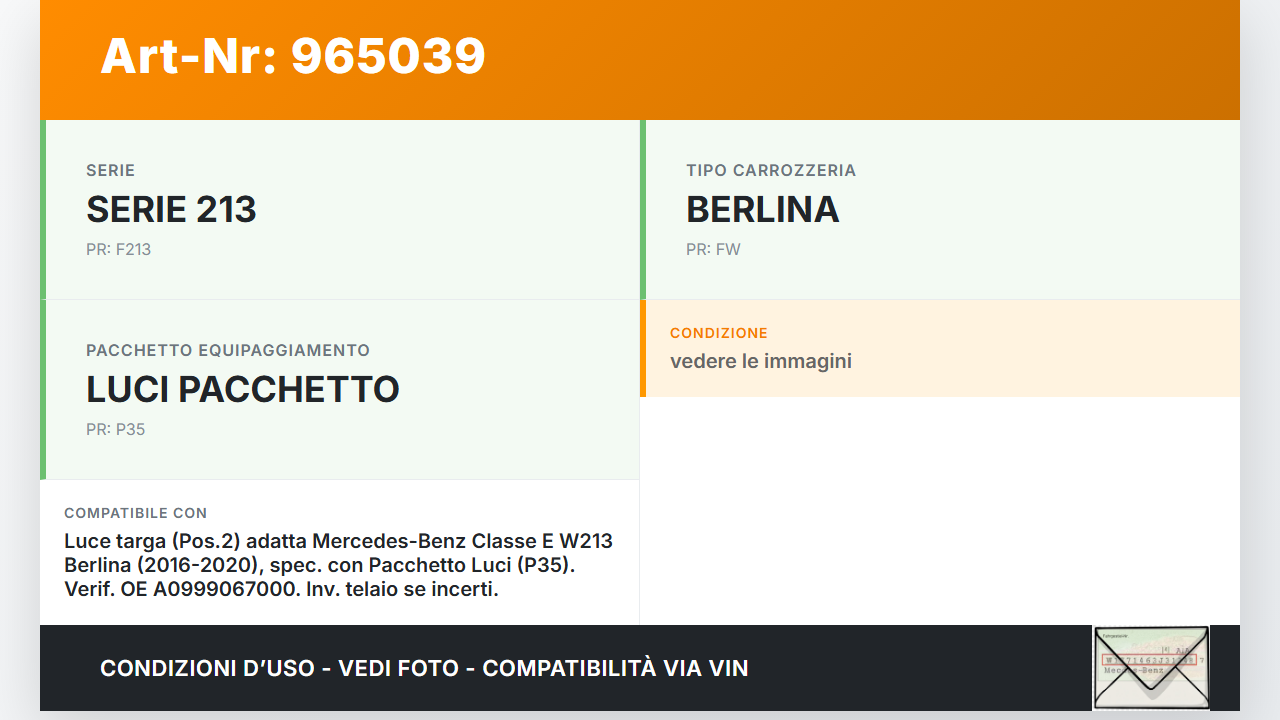Click the COMPATIBILE CON label
This screenshot has width=1280, height=720.
[135, 513]
